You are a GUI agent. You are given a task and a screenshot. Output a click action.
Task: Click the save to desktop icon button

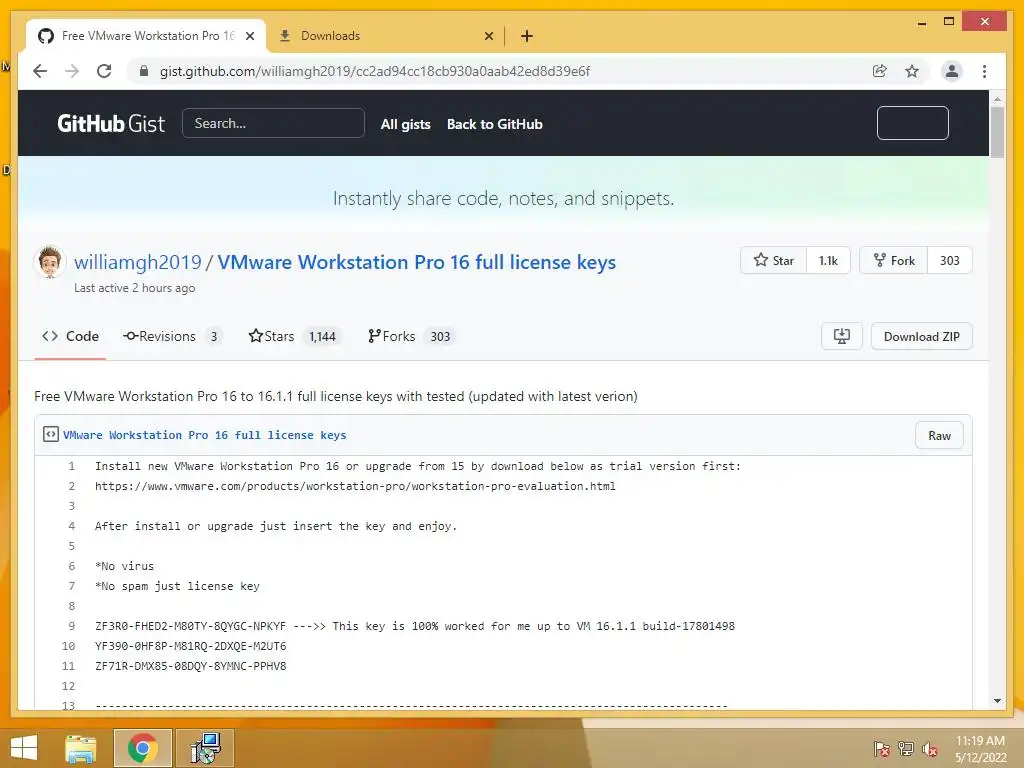click(842, 336)
